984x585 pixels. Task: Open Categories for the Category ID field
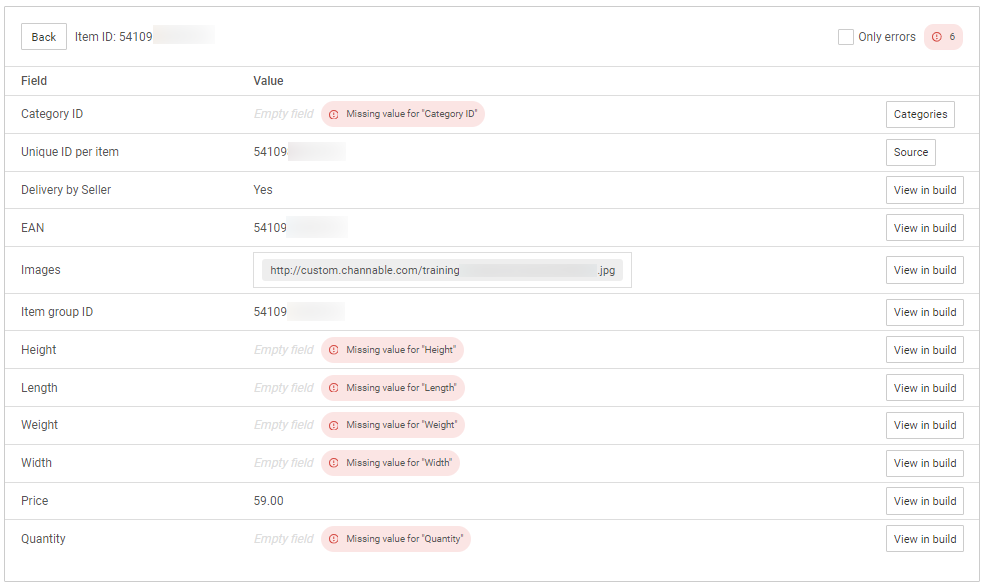920,114
